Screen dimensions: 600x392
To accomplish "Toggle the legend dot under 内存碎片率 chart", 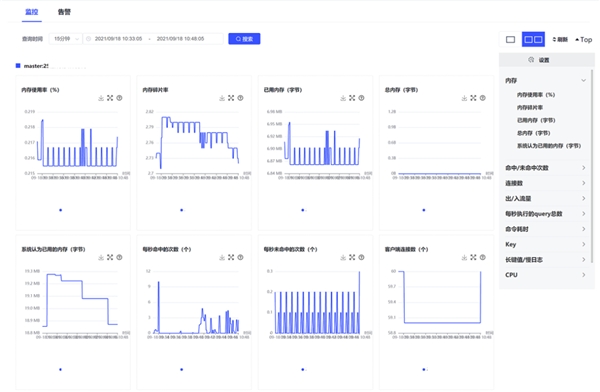I will click(182, 210).
